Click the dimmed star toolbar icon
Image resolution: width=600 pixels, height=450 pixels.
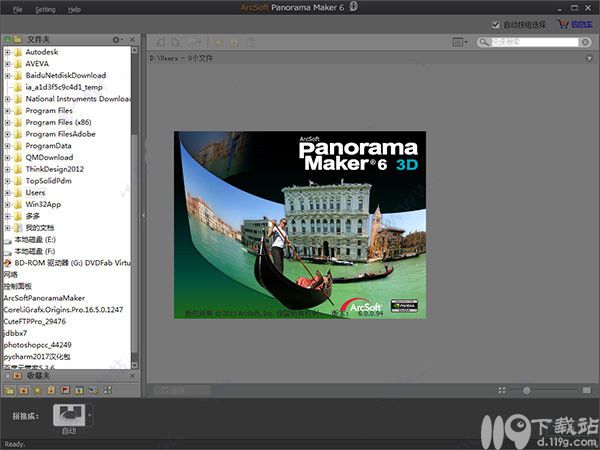pyautogui.click(x=218, y=42)
